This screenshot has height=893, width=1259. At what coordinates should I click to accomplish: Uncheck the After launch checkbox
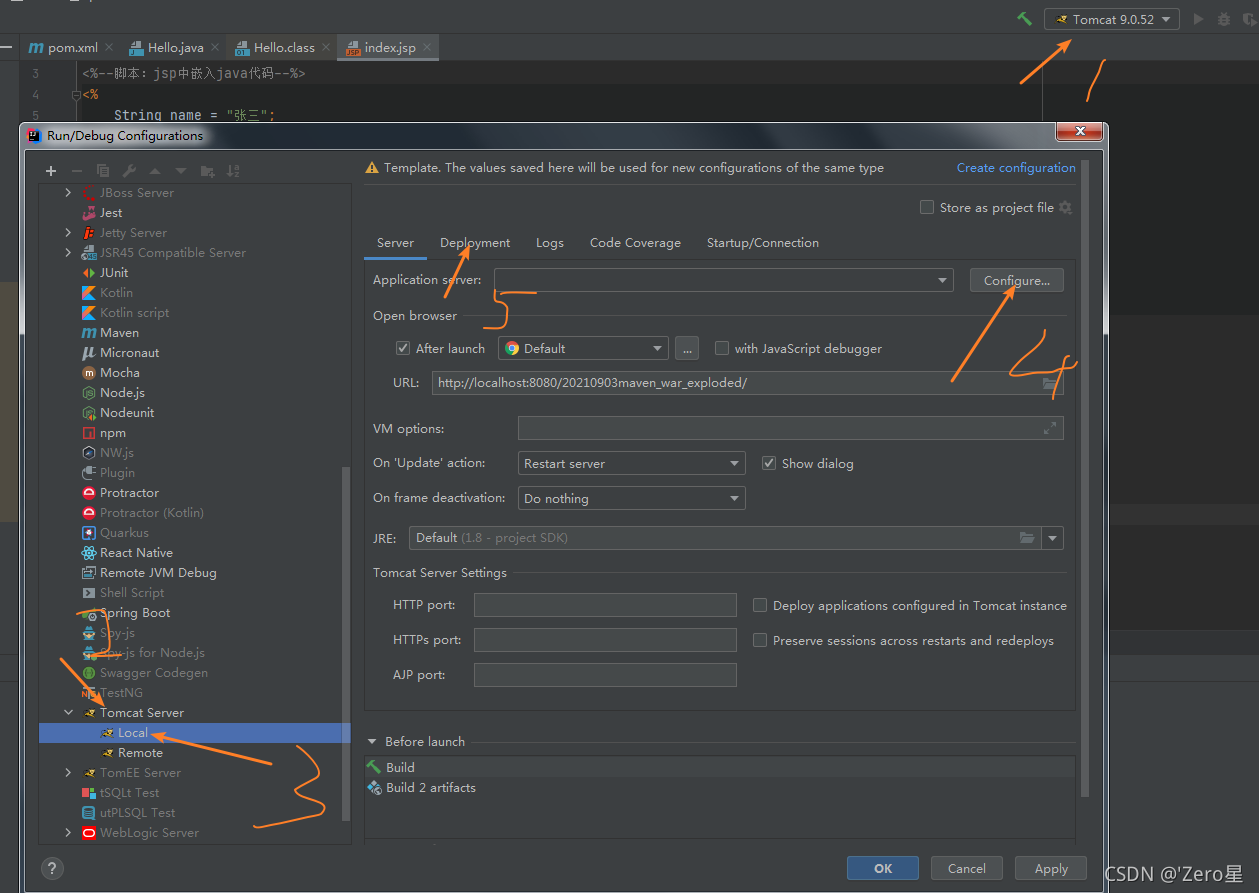[403, 348]
